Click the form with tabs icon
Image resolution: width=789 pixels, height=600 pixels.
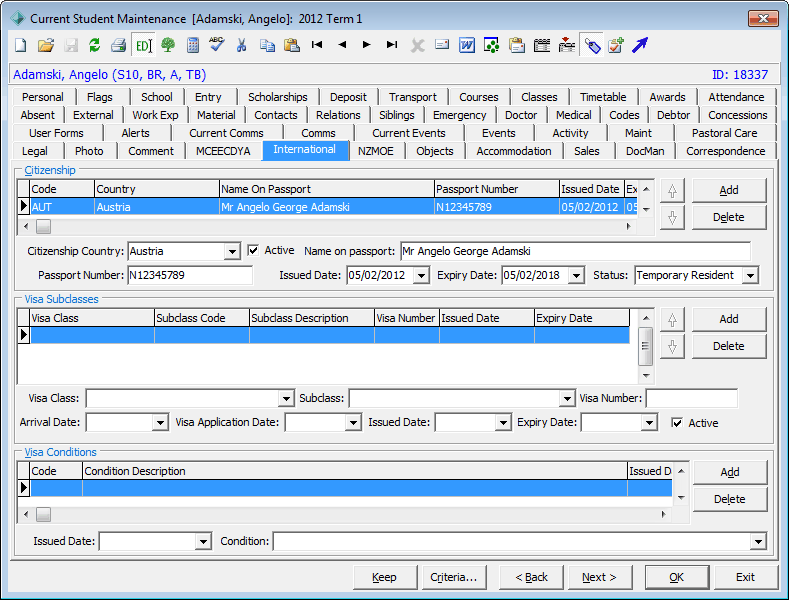[x=542, y=45]
